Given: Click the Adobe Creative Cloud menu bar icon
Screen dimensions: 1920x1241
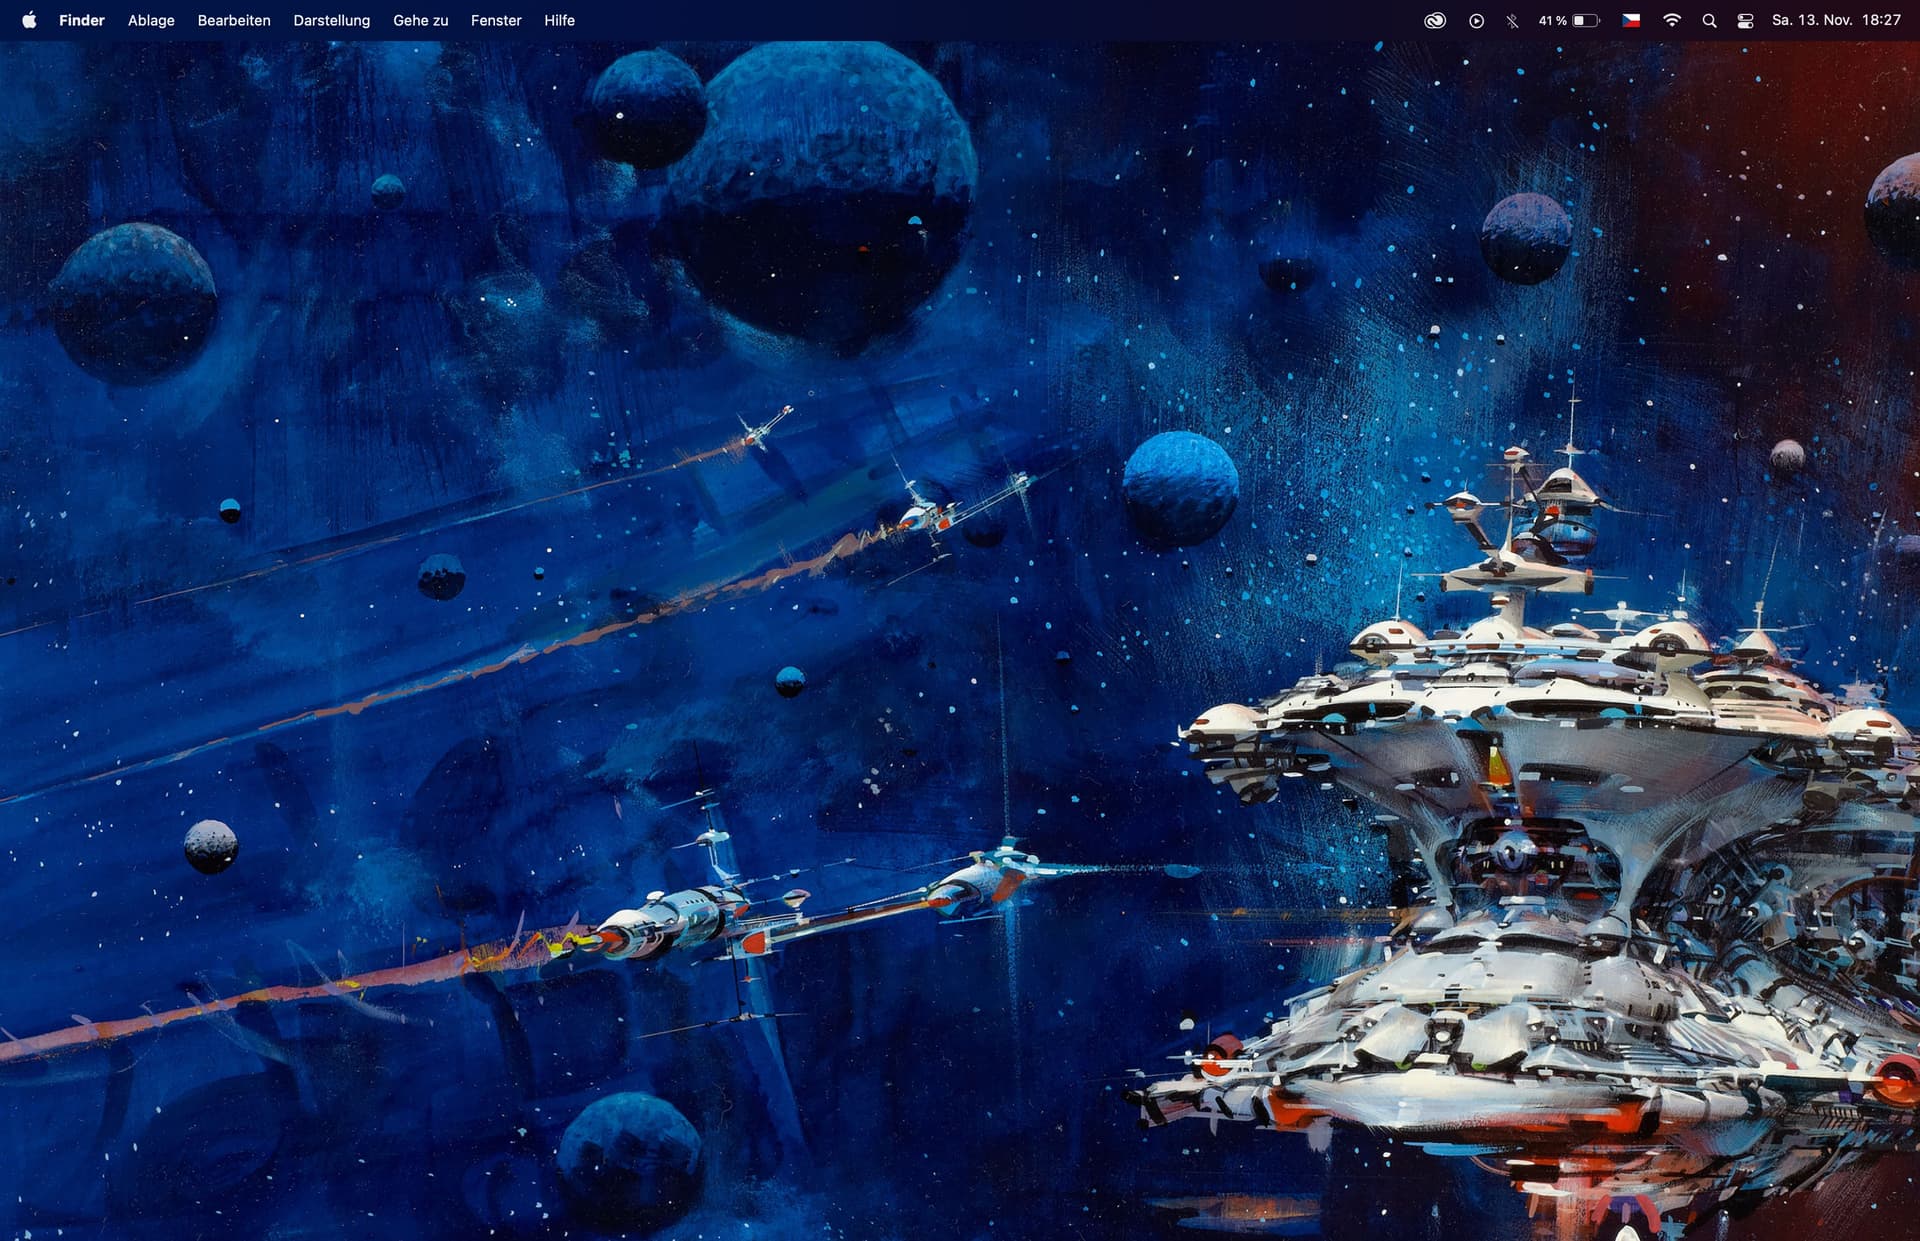Looking at the screenshot, I should (x=1435, y=20).
